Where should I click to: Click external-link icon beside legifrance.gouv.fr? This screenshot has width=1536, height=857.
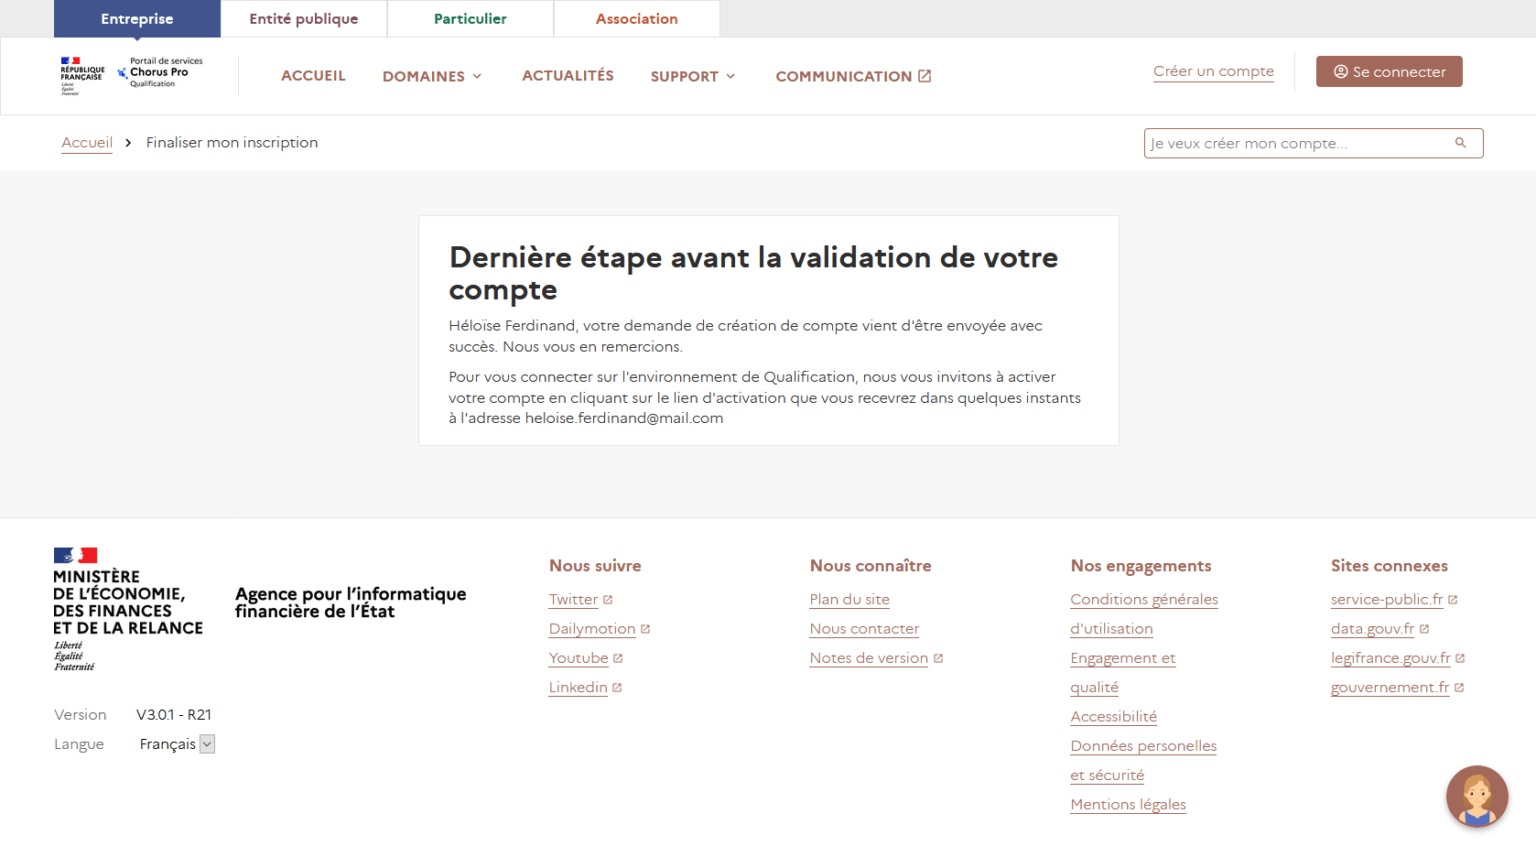pos(1460,658)
